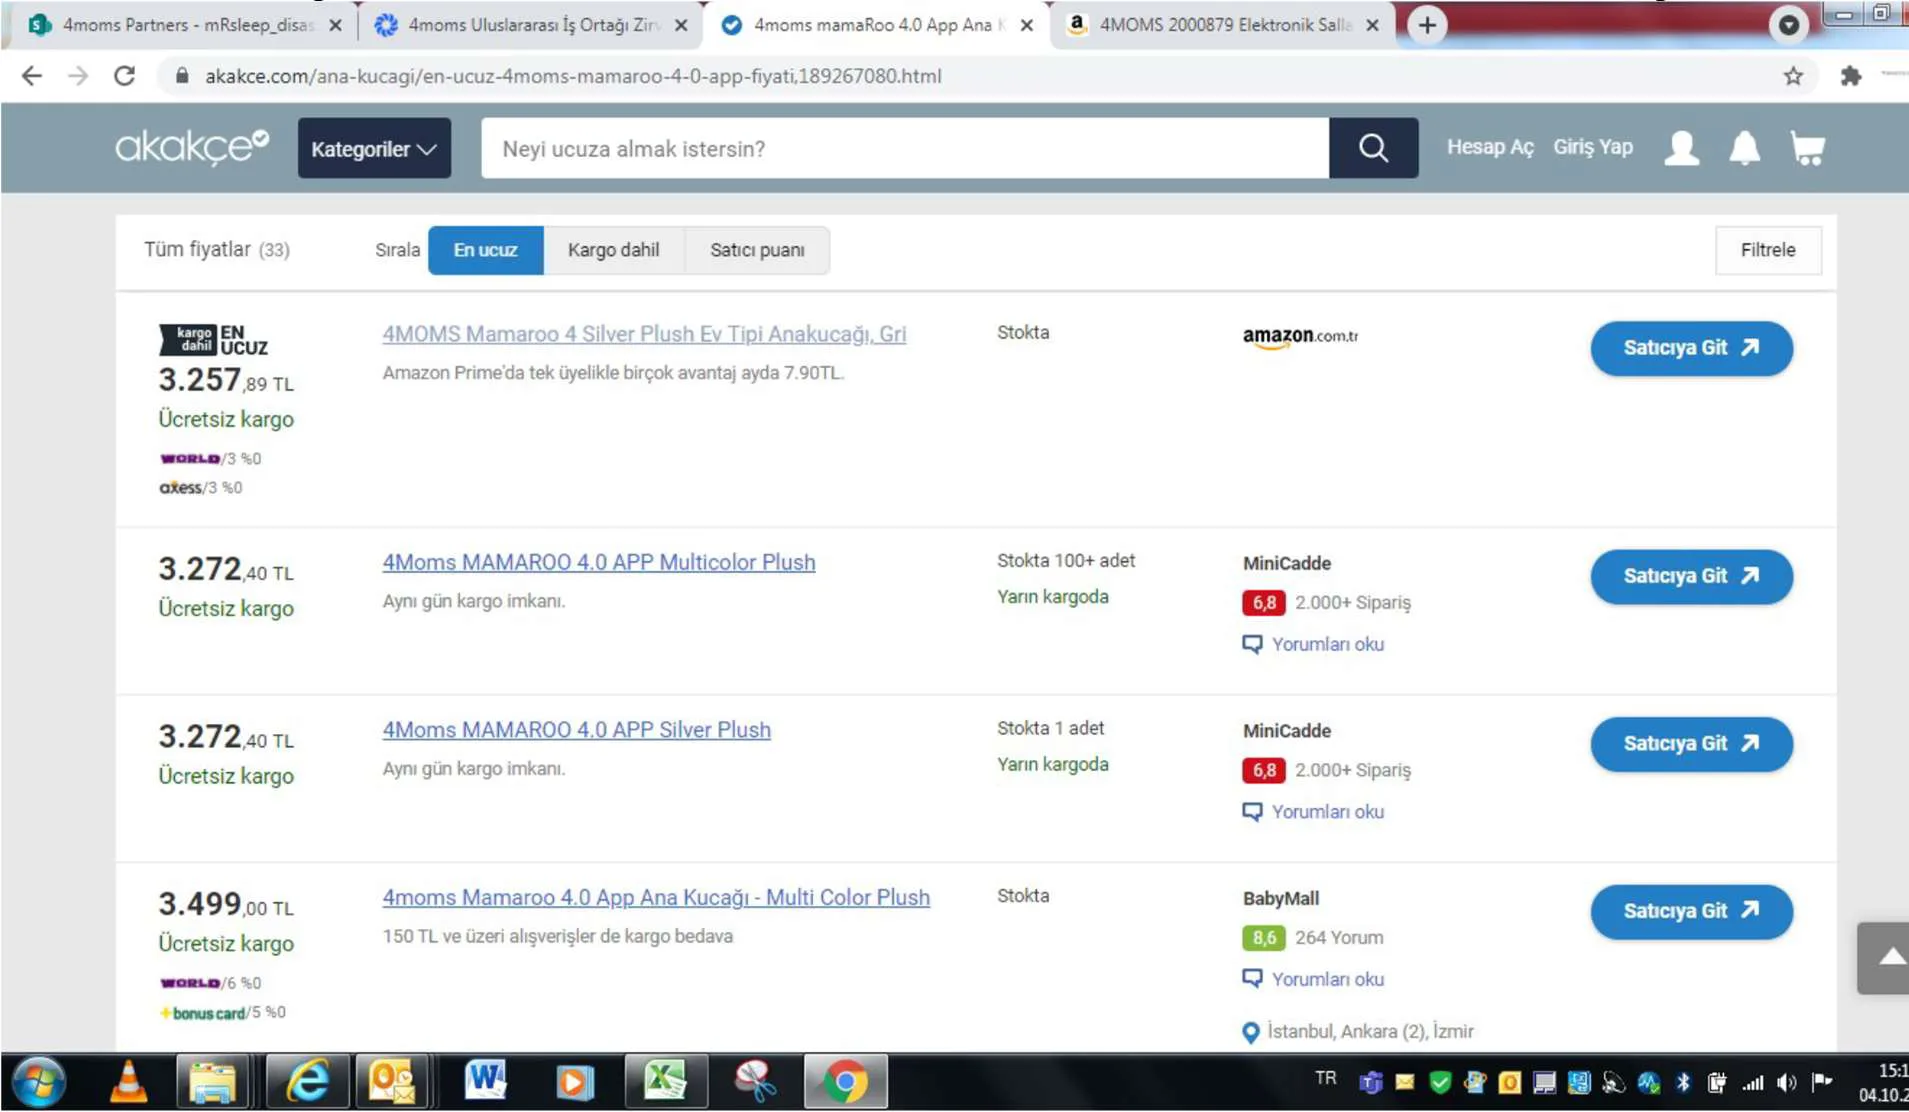Go to seller for Multicolor Plush listing
This screenshot has width=1909, height=1112.
pos(1691,576)
